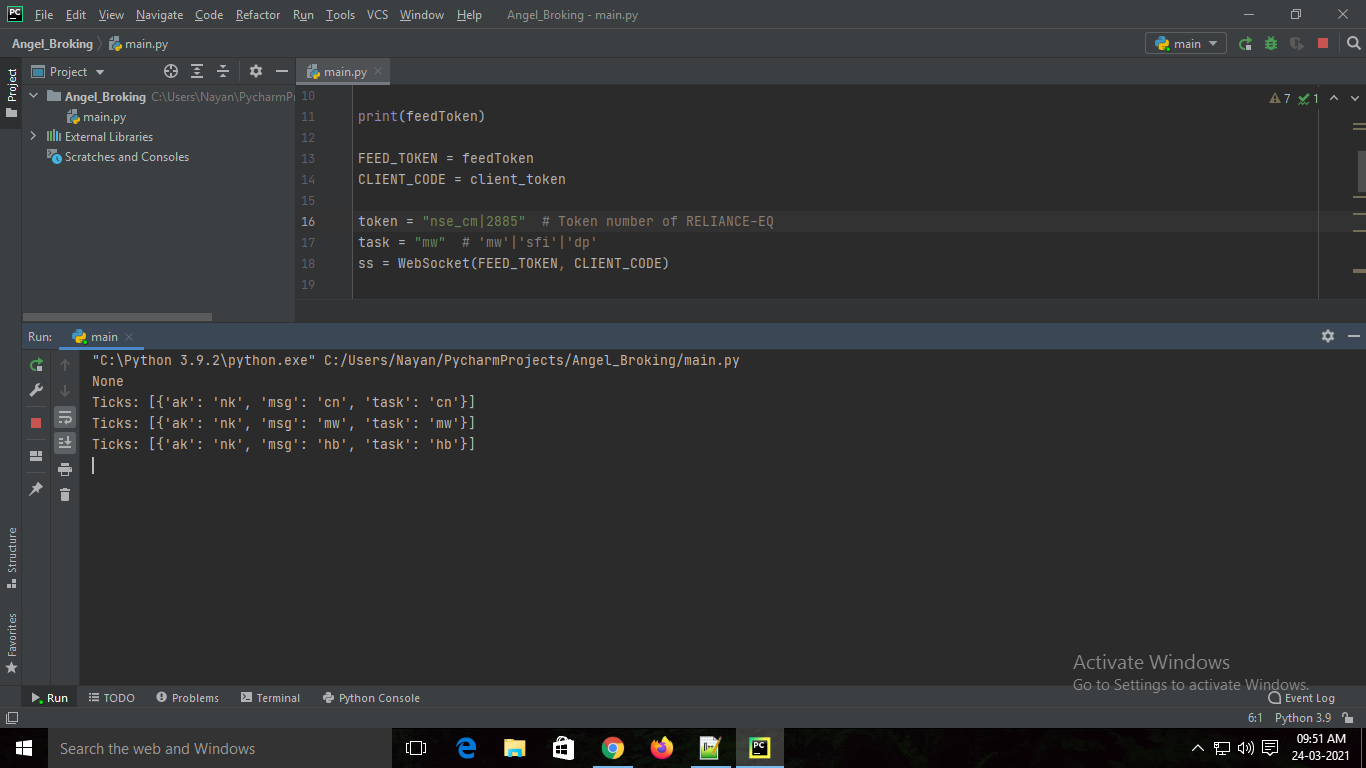The image size is (1366, 768).
Task: Expand External Libraries node
Action: coord(33,136)
